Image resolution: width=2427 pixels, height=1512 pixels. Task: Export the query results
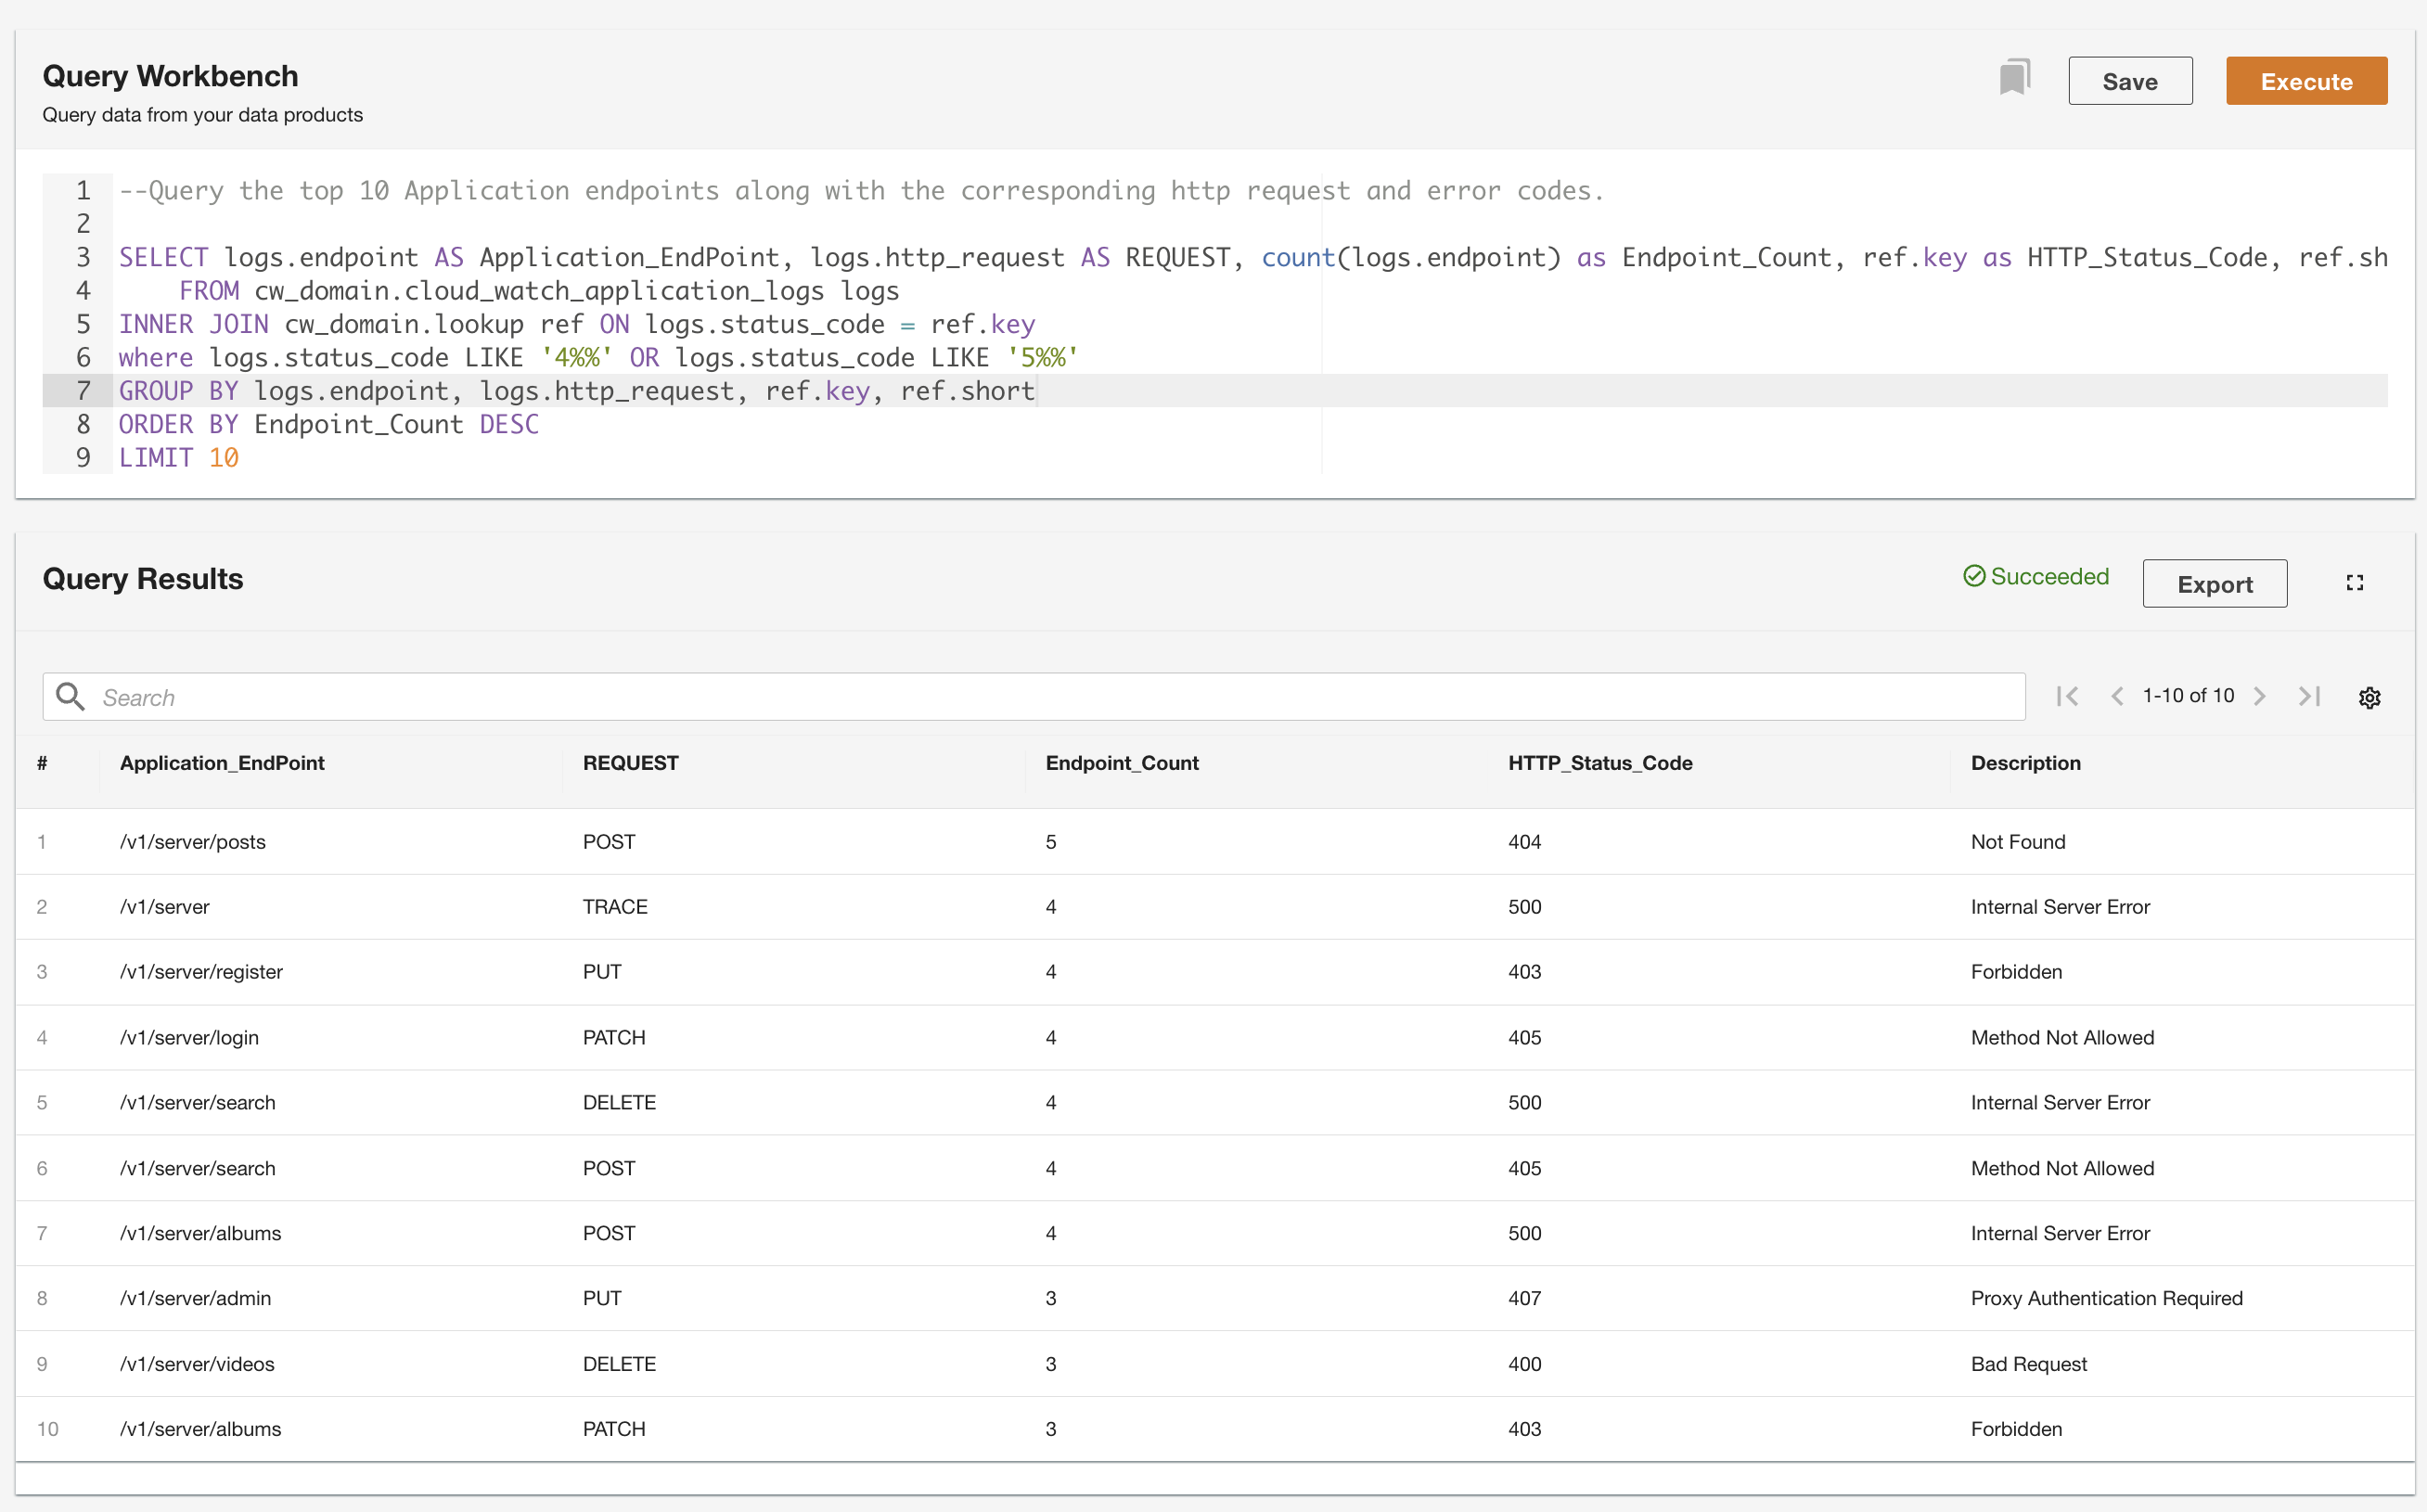[x=2214, y=584]
